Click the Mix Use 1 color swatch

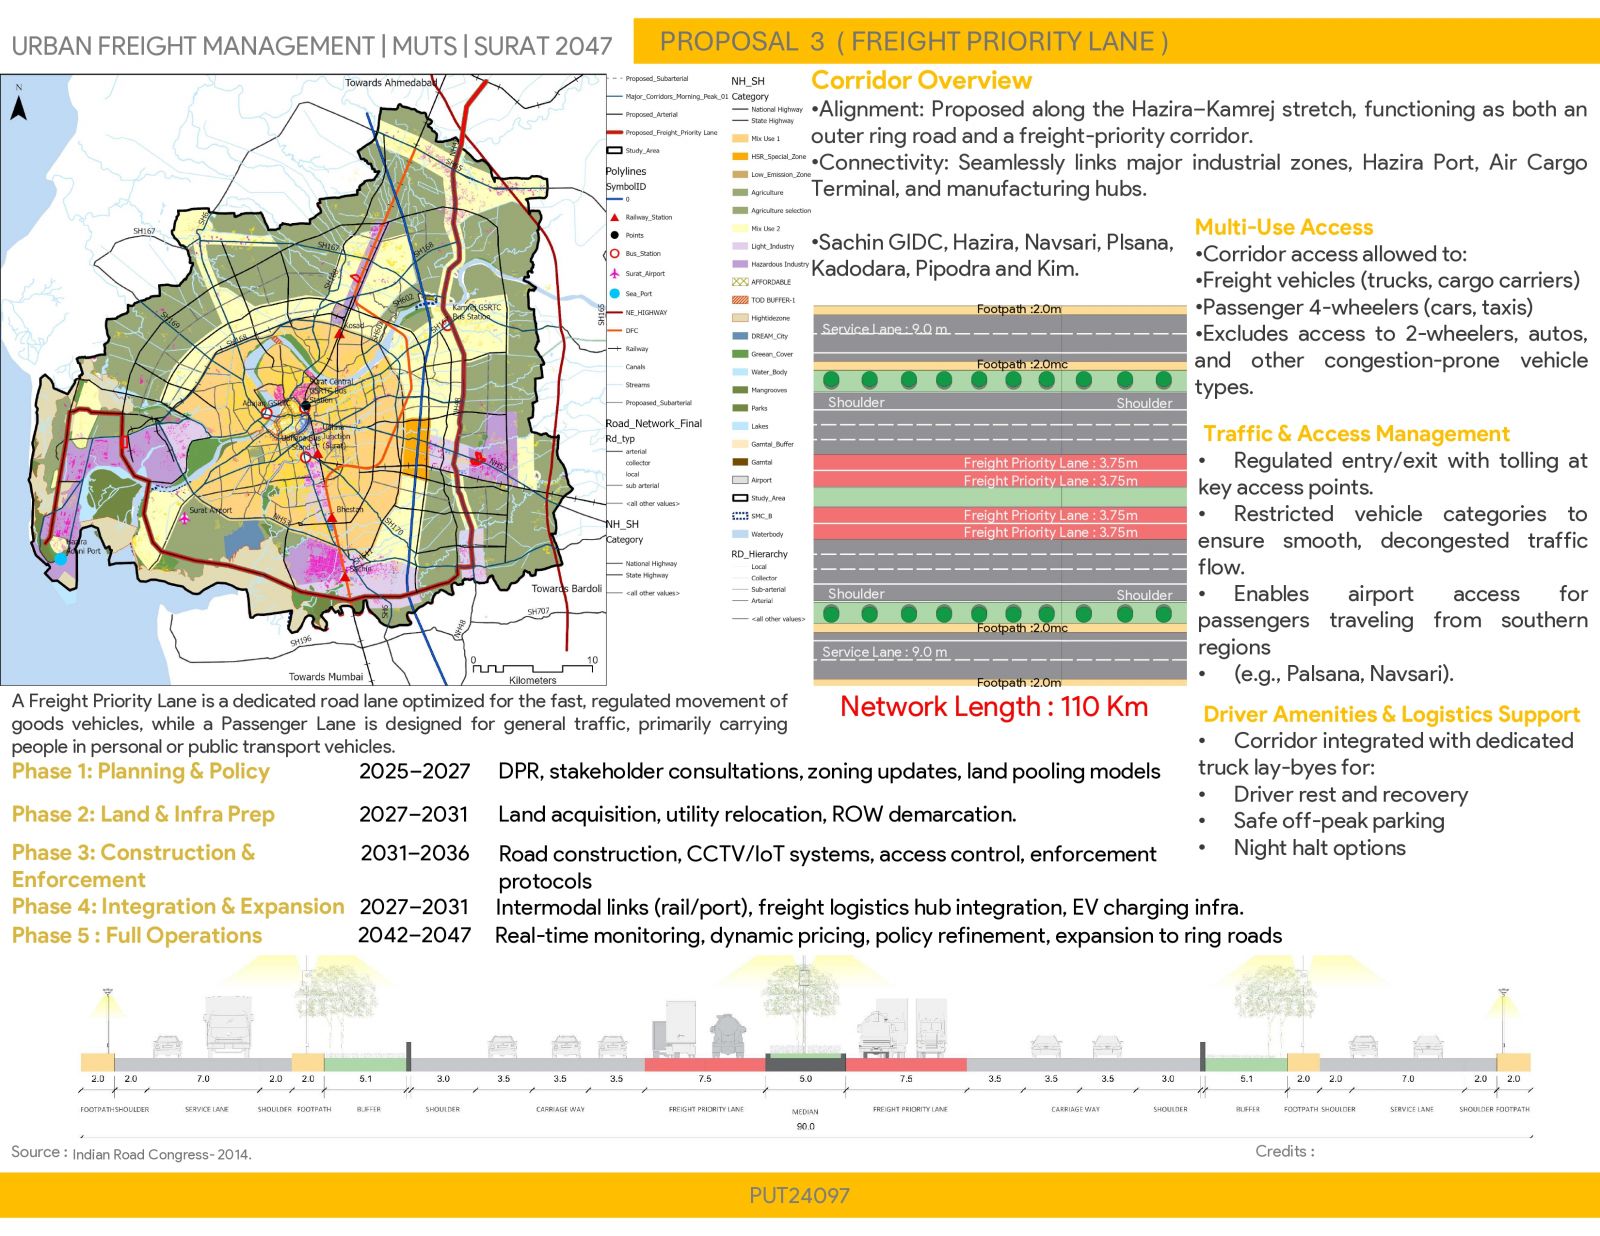(740, 138)
